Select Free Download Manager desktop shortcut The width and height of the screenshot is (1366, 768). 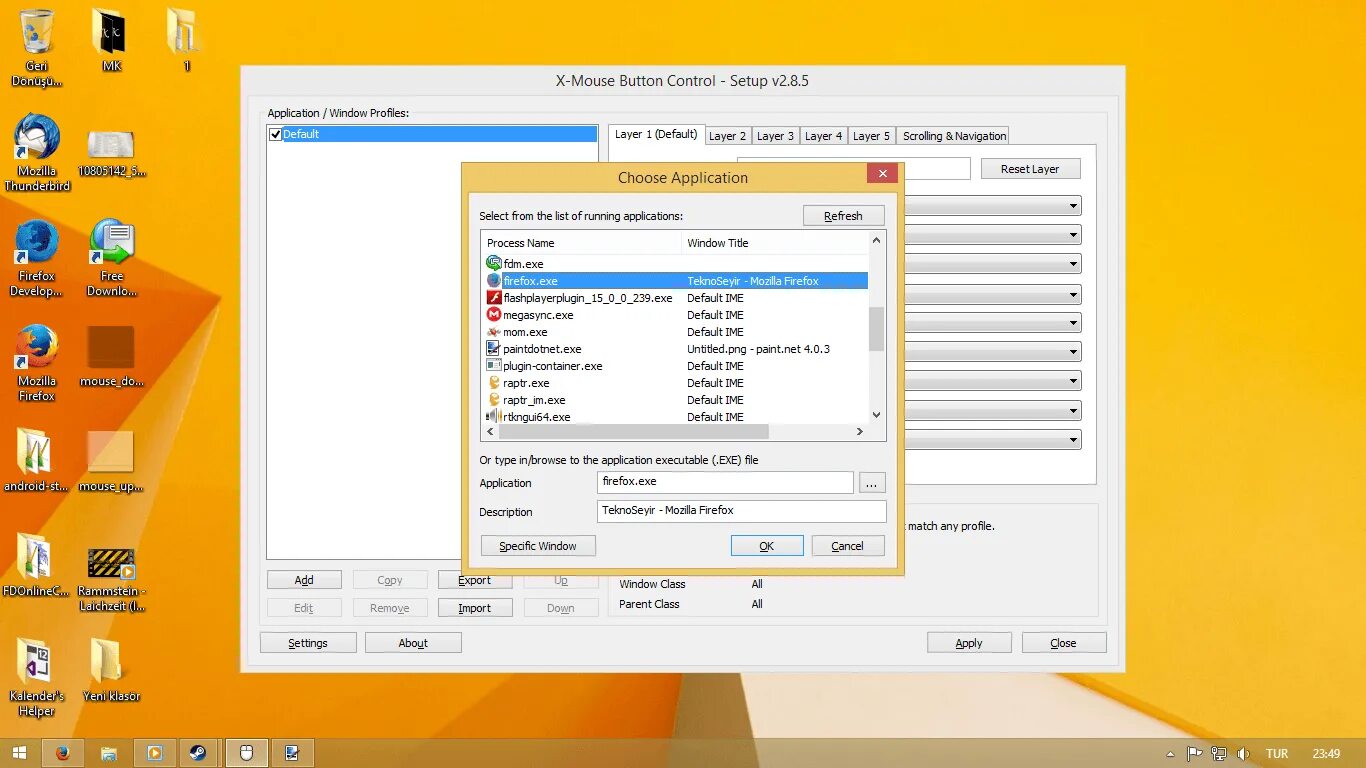coord(112,258)
